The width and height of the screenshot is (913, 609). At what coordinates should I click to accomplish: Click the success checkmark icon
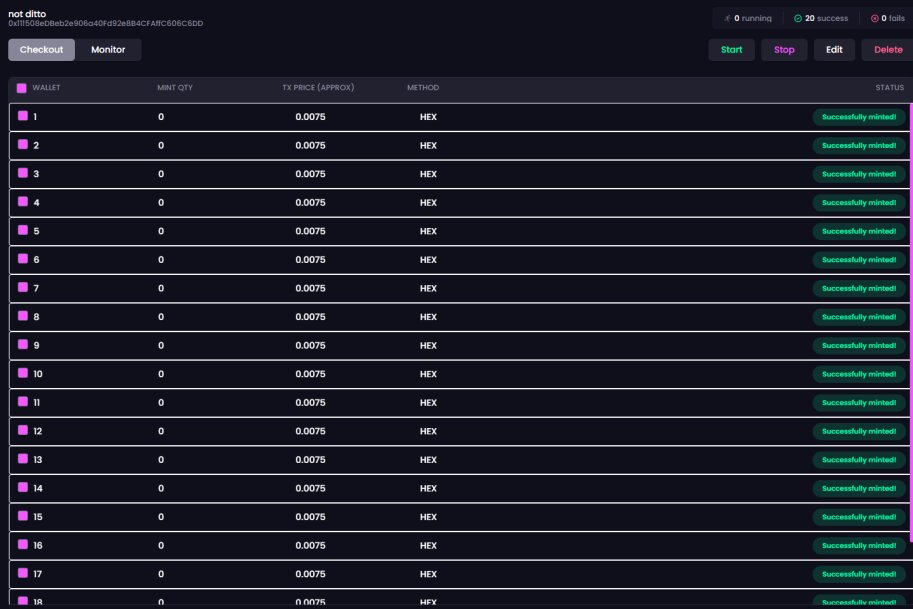(798, 19)
